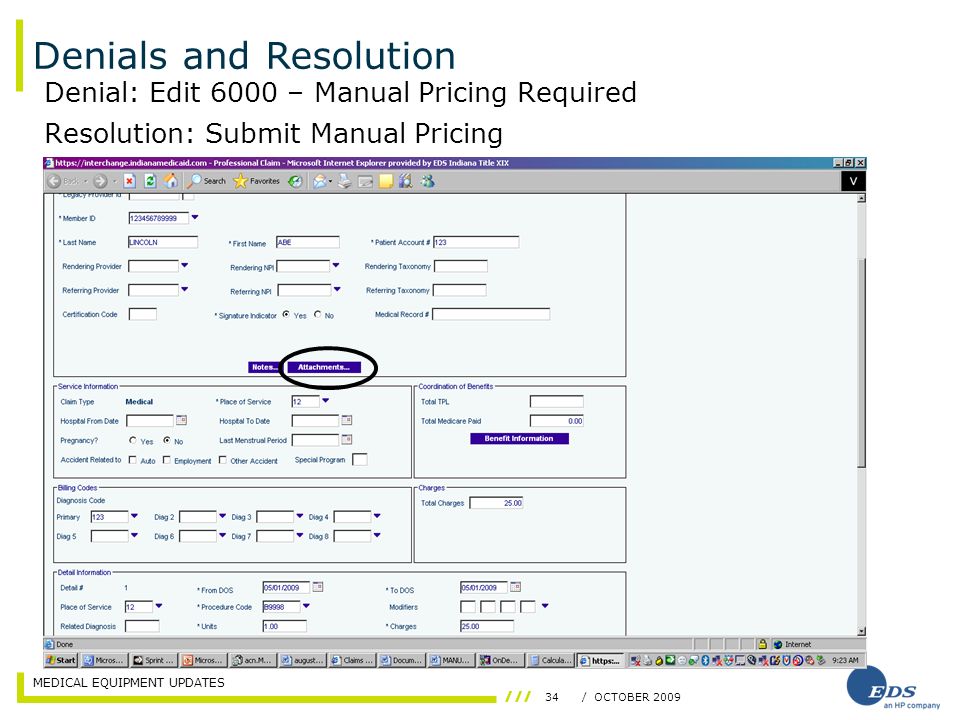Click the Research toolbar icon

pyautogui.click(x=405, y=181)
